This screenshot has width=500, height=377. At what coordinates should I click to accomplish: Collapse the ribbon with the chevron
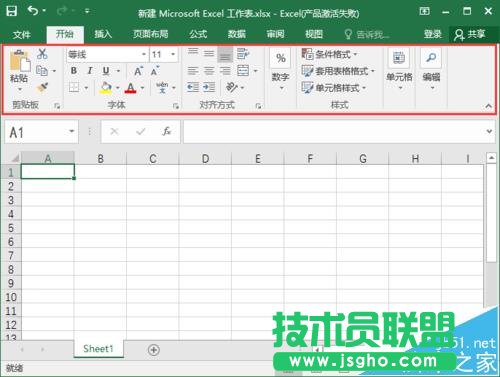(488, 106)
